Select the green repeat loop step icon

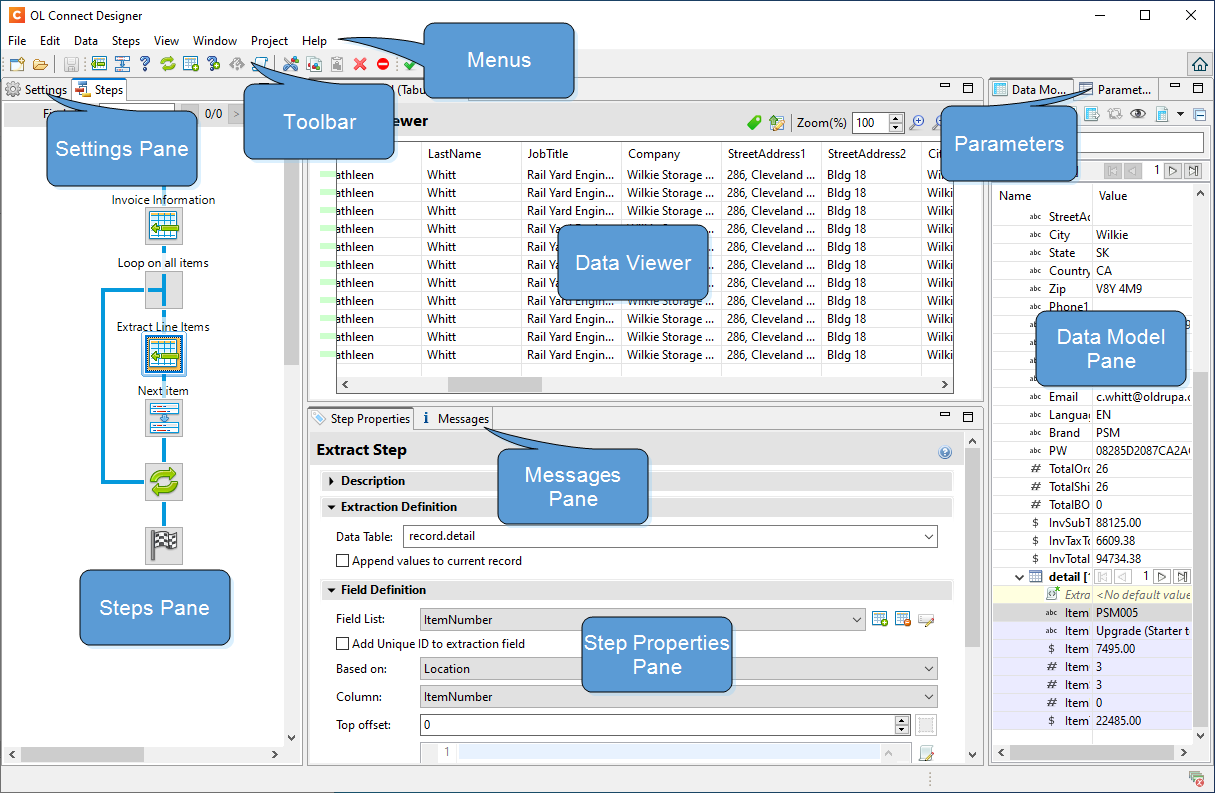[x=163, y=482]
